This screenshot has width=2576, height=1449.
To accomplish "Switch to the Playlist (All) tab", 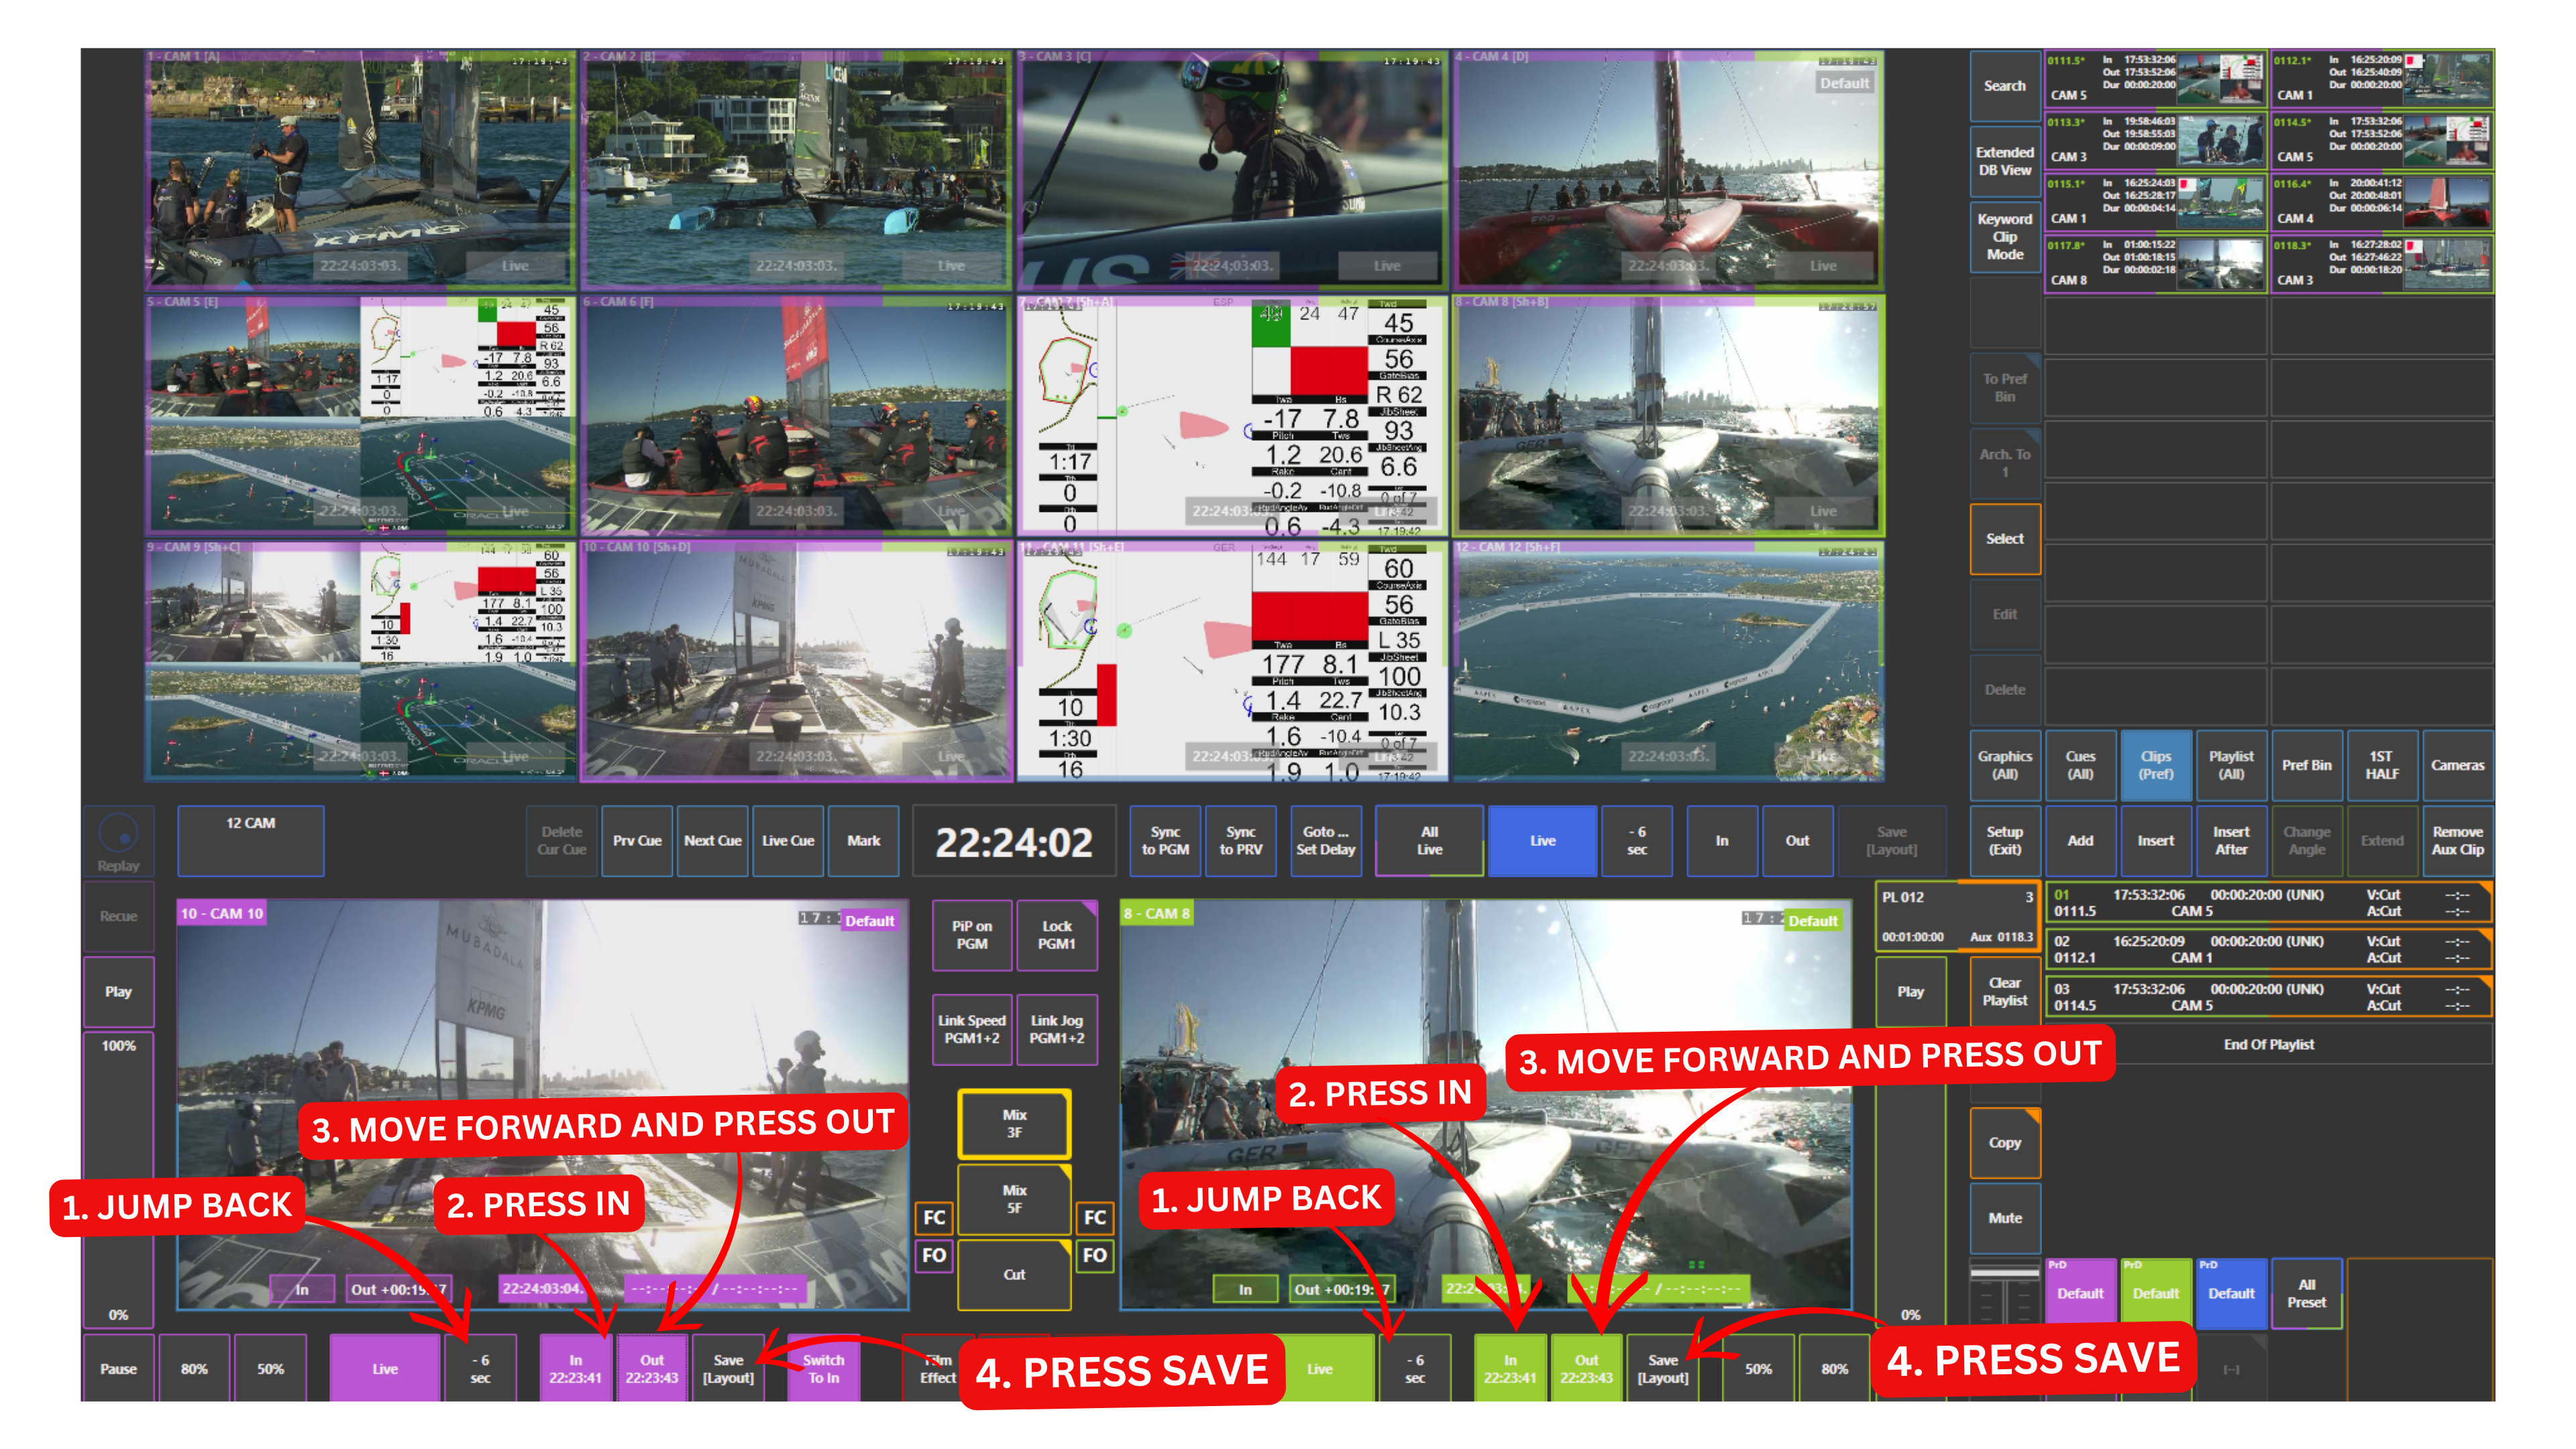I will [x=2231, y=765].
